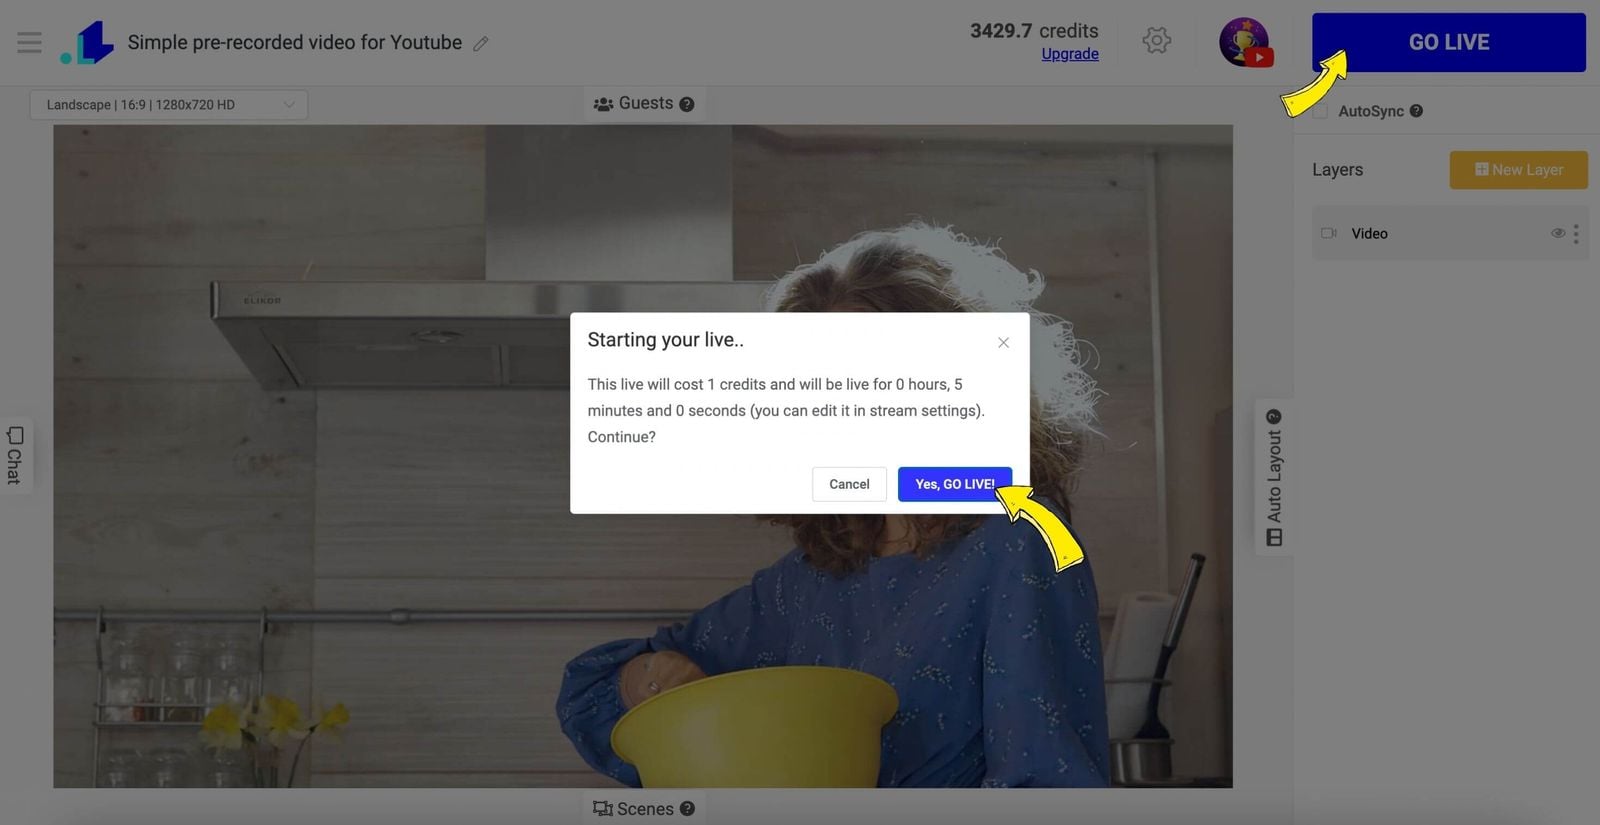
Task: Open the Guests tab
Action: click(634, 104)
